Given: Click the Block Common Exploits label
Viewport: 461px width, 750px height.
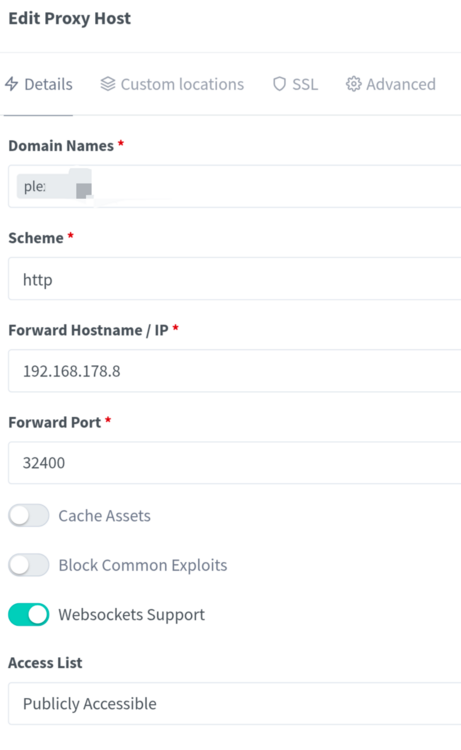Looking at the screenshot, I should [143, 565].
